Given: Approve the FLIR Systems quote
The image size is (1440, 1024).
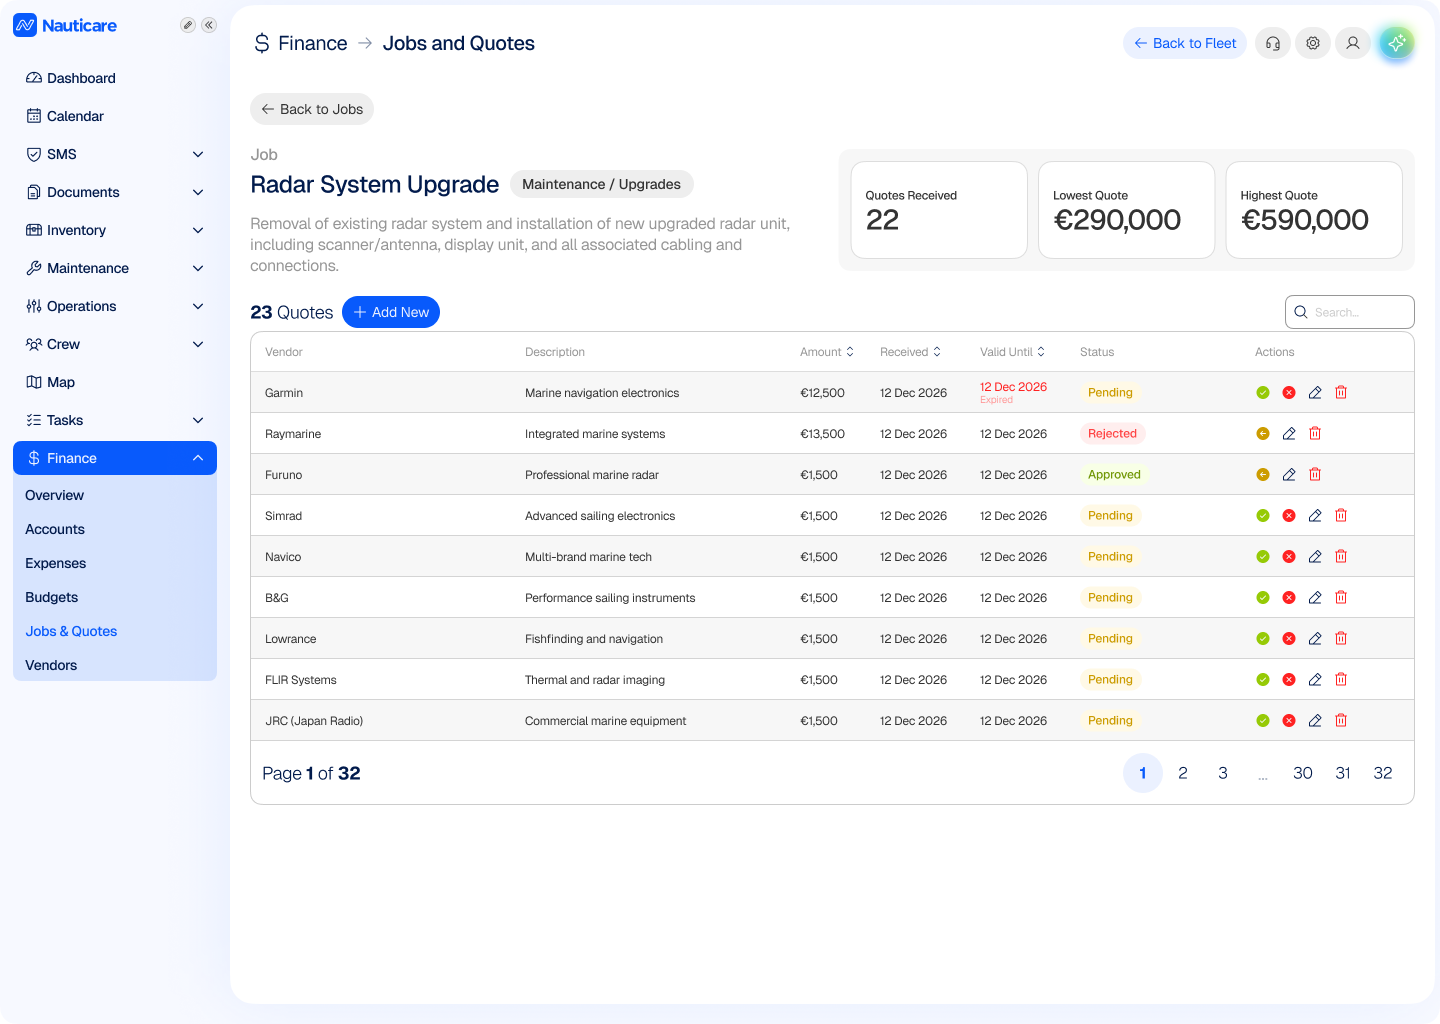Looking at the screenshot, I should pos(1263,680).
